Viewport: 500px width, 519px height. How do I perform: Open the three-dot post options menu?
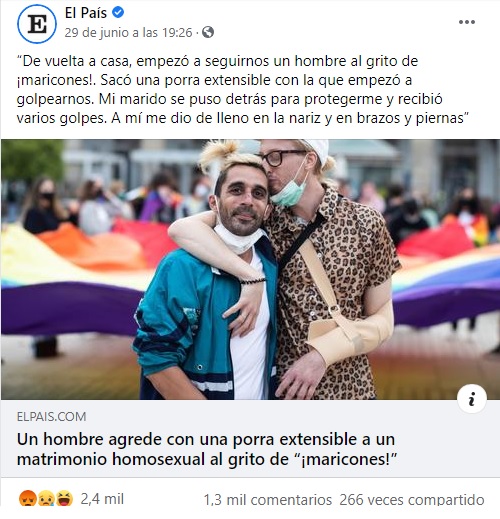(x=467, y=22)
